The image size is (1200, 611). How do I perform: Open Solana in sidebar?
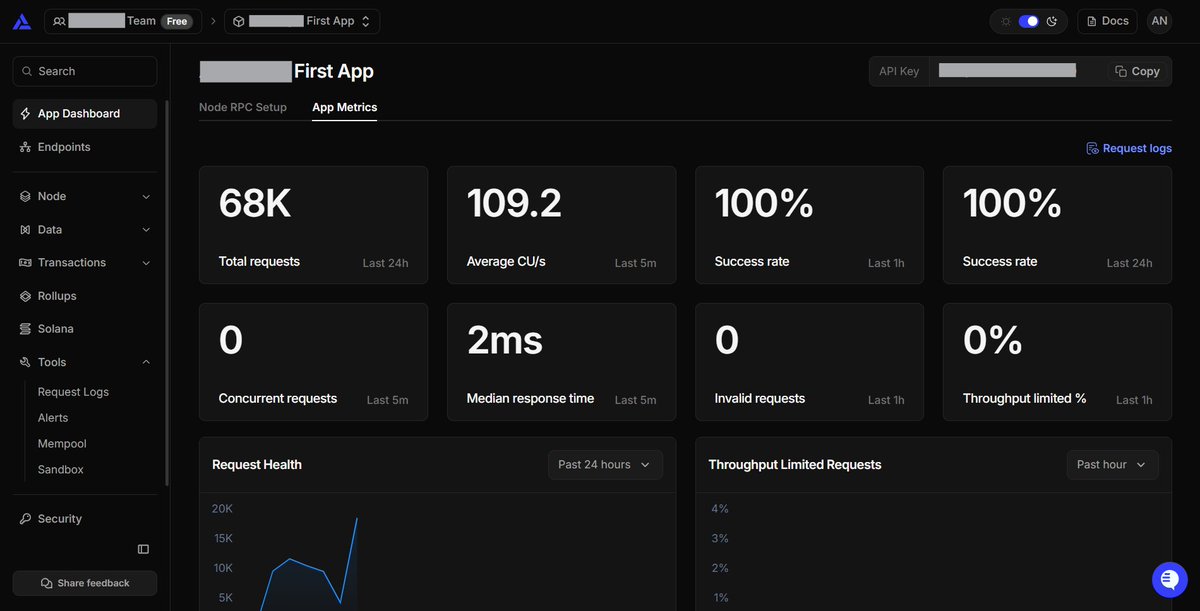coord(85,329)
